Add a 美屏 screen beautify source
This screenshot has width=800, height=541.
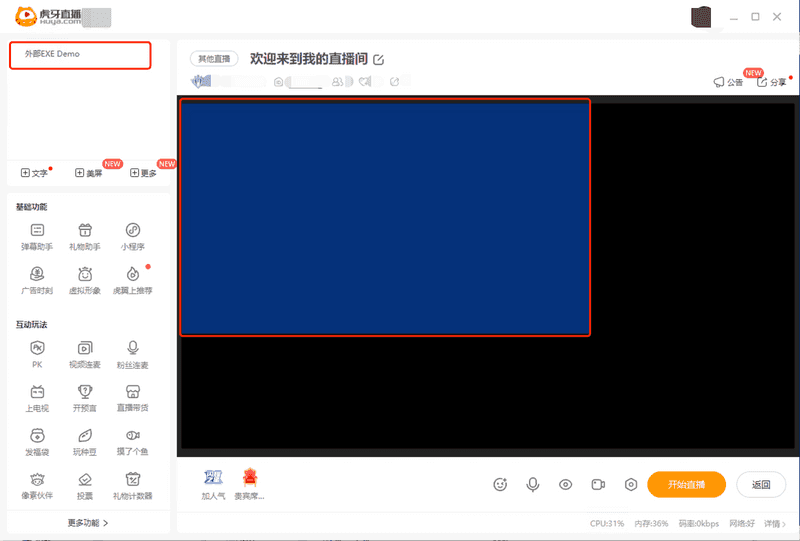tap(89, 173)
